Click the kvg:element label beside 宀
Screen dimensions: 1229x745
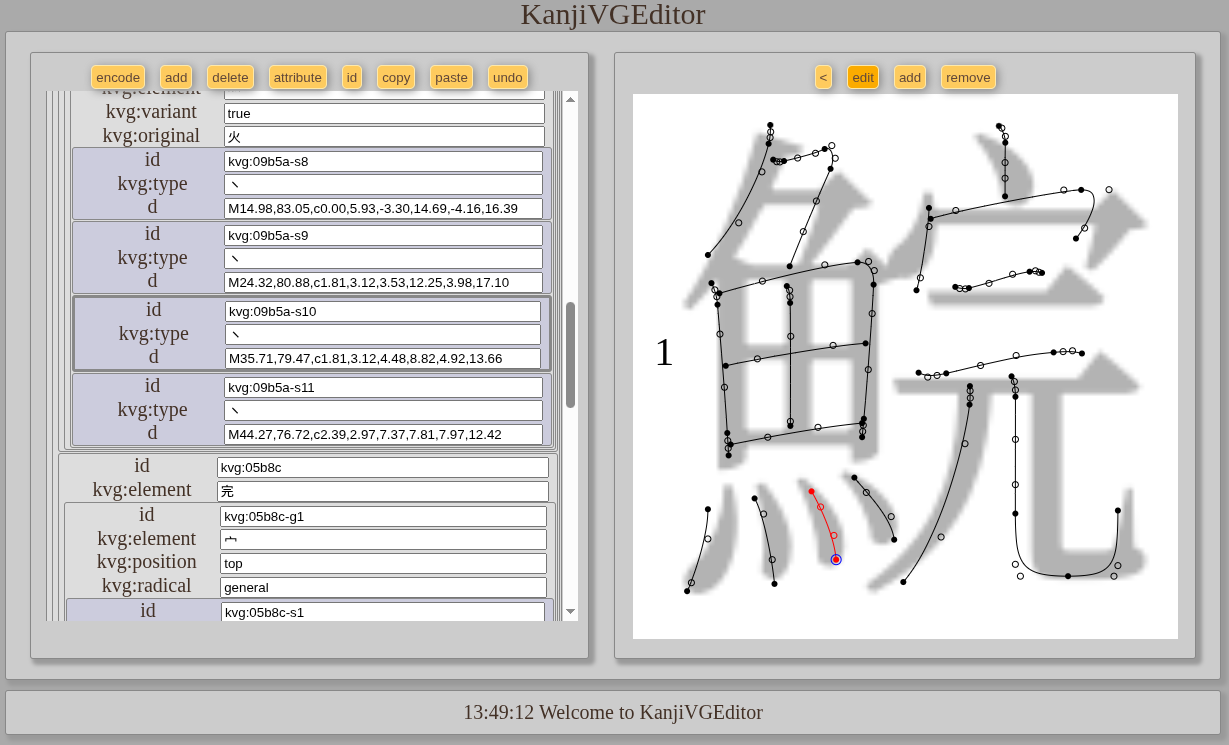click(147, 538)
